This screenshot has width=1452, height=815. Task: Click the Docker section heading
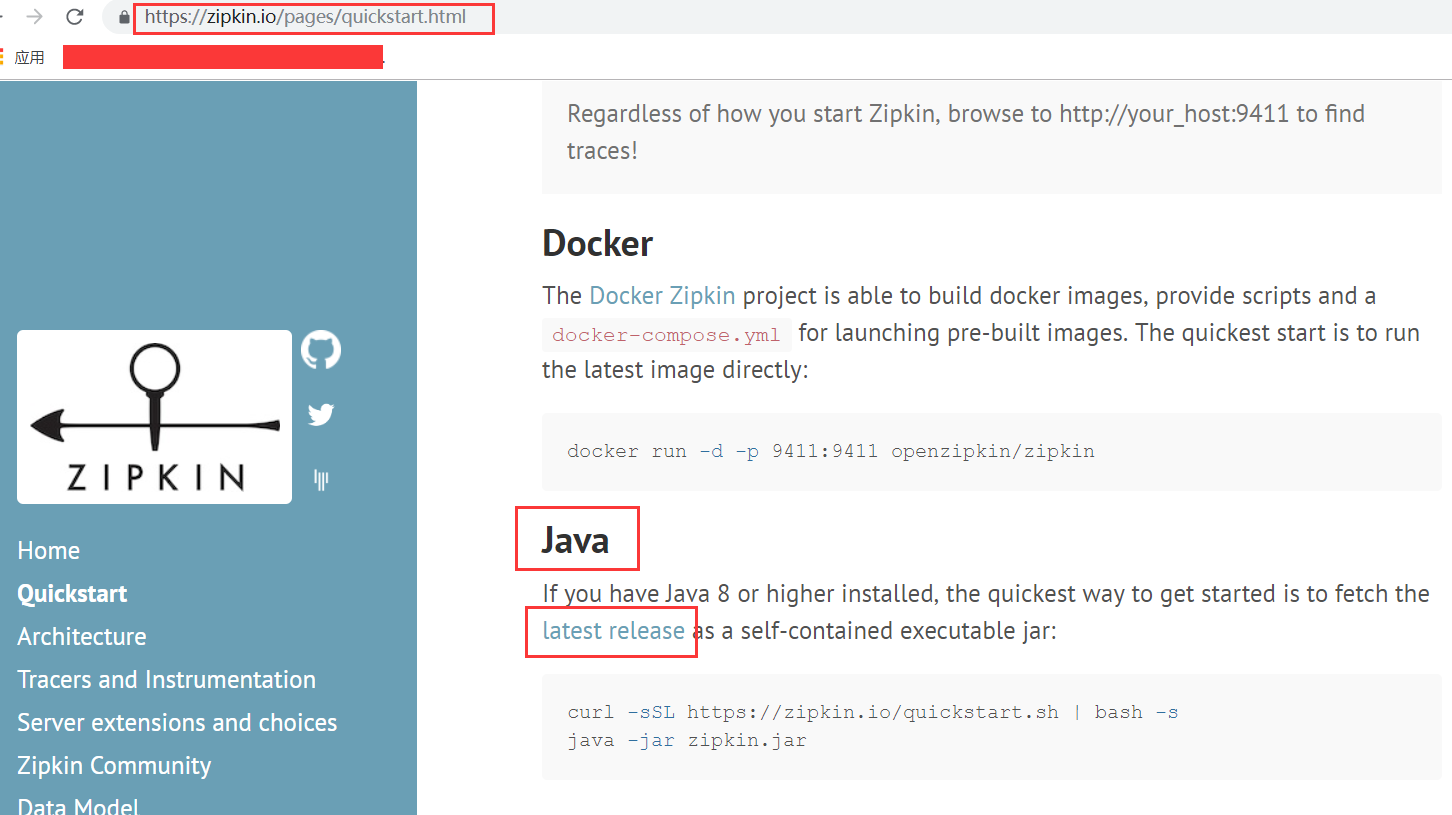[x=597, y=243]
